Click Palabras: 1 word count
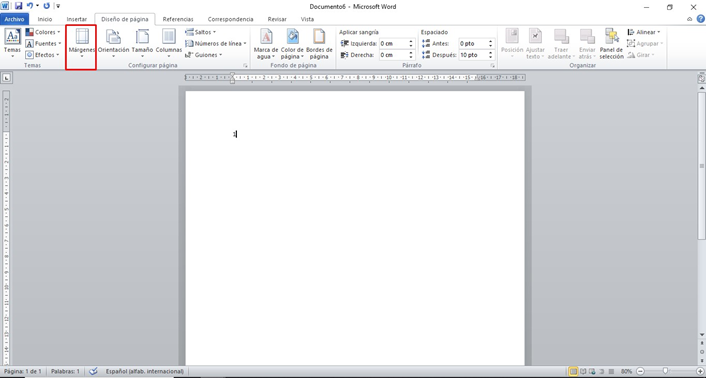 (x=65, y=371)
